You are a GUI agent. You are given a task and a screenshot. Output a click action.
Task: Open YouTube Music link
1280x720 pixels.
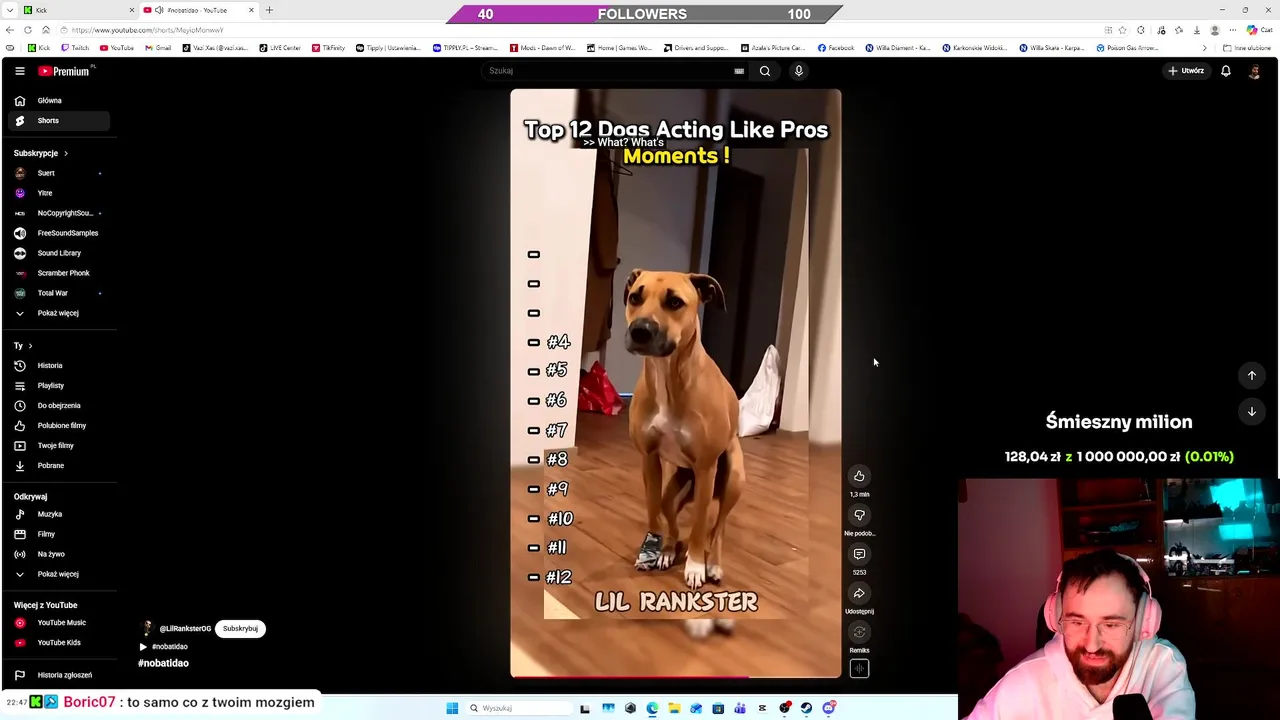58,622
